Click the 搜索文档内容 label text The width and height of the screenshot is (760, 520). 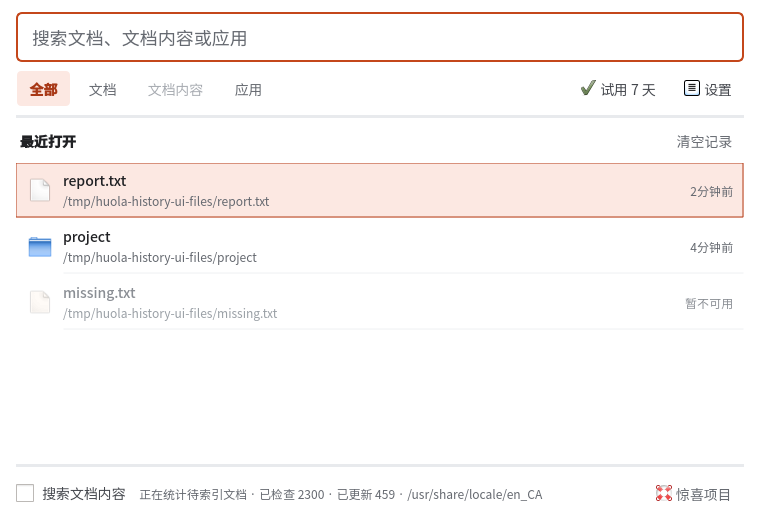(84, 494)
